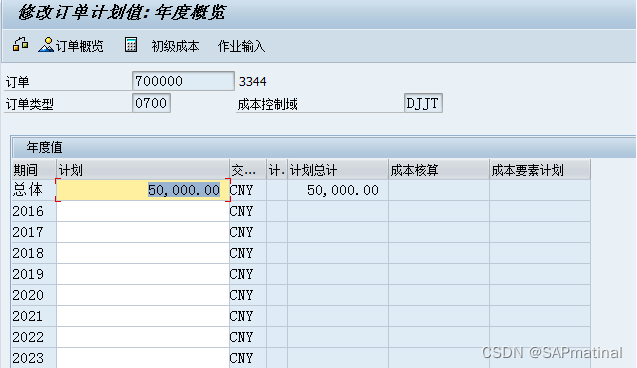Click the 2016 plan input field
The width and height of the screenshot is (637, 368).
(x=143, y=211)
